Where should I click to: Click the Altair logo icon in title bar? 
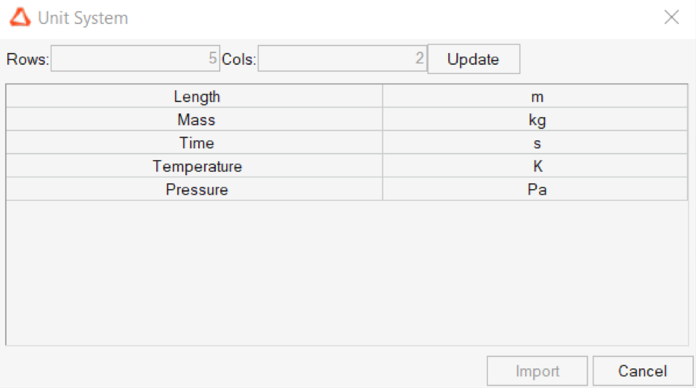(x=20, y=18)
